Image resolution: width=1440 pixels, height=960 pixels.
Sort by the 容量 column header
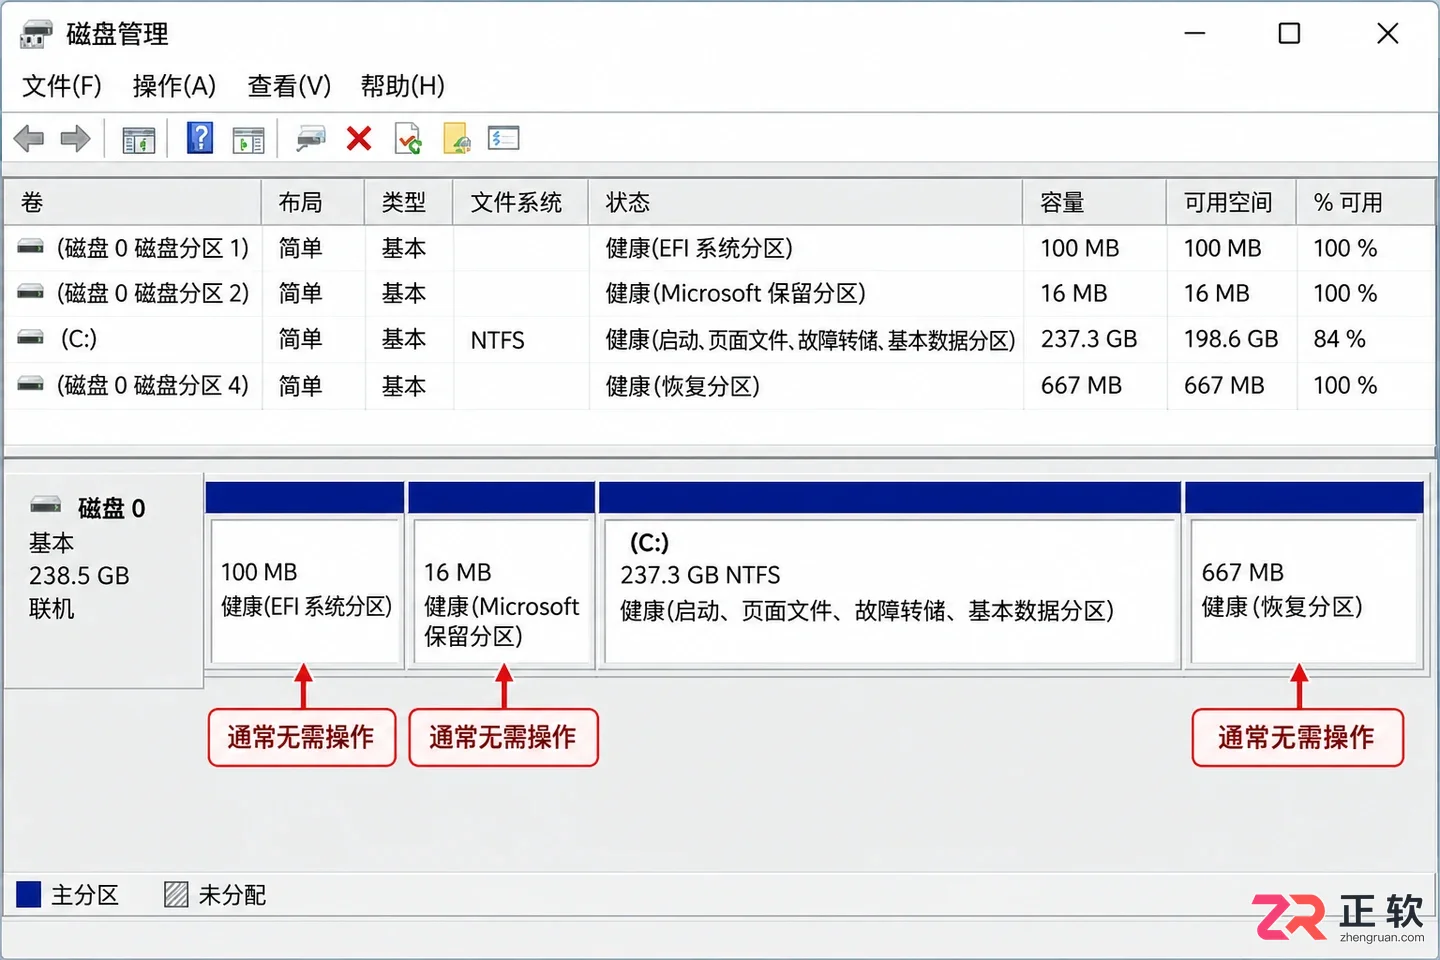point(1095,203)
